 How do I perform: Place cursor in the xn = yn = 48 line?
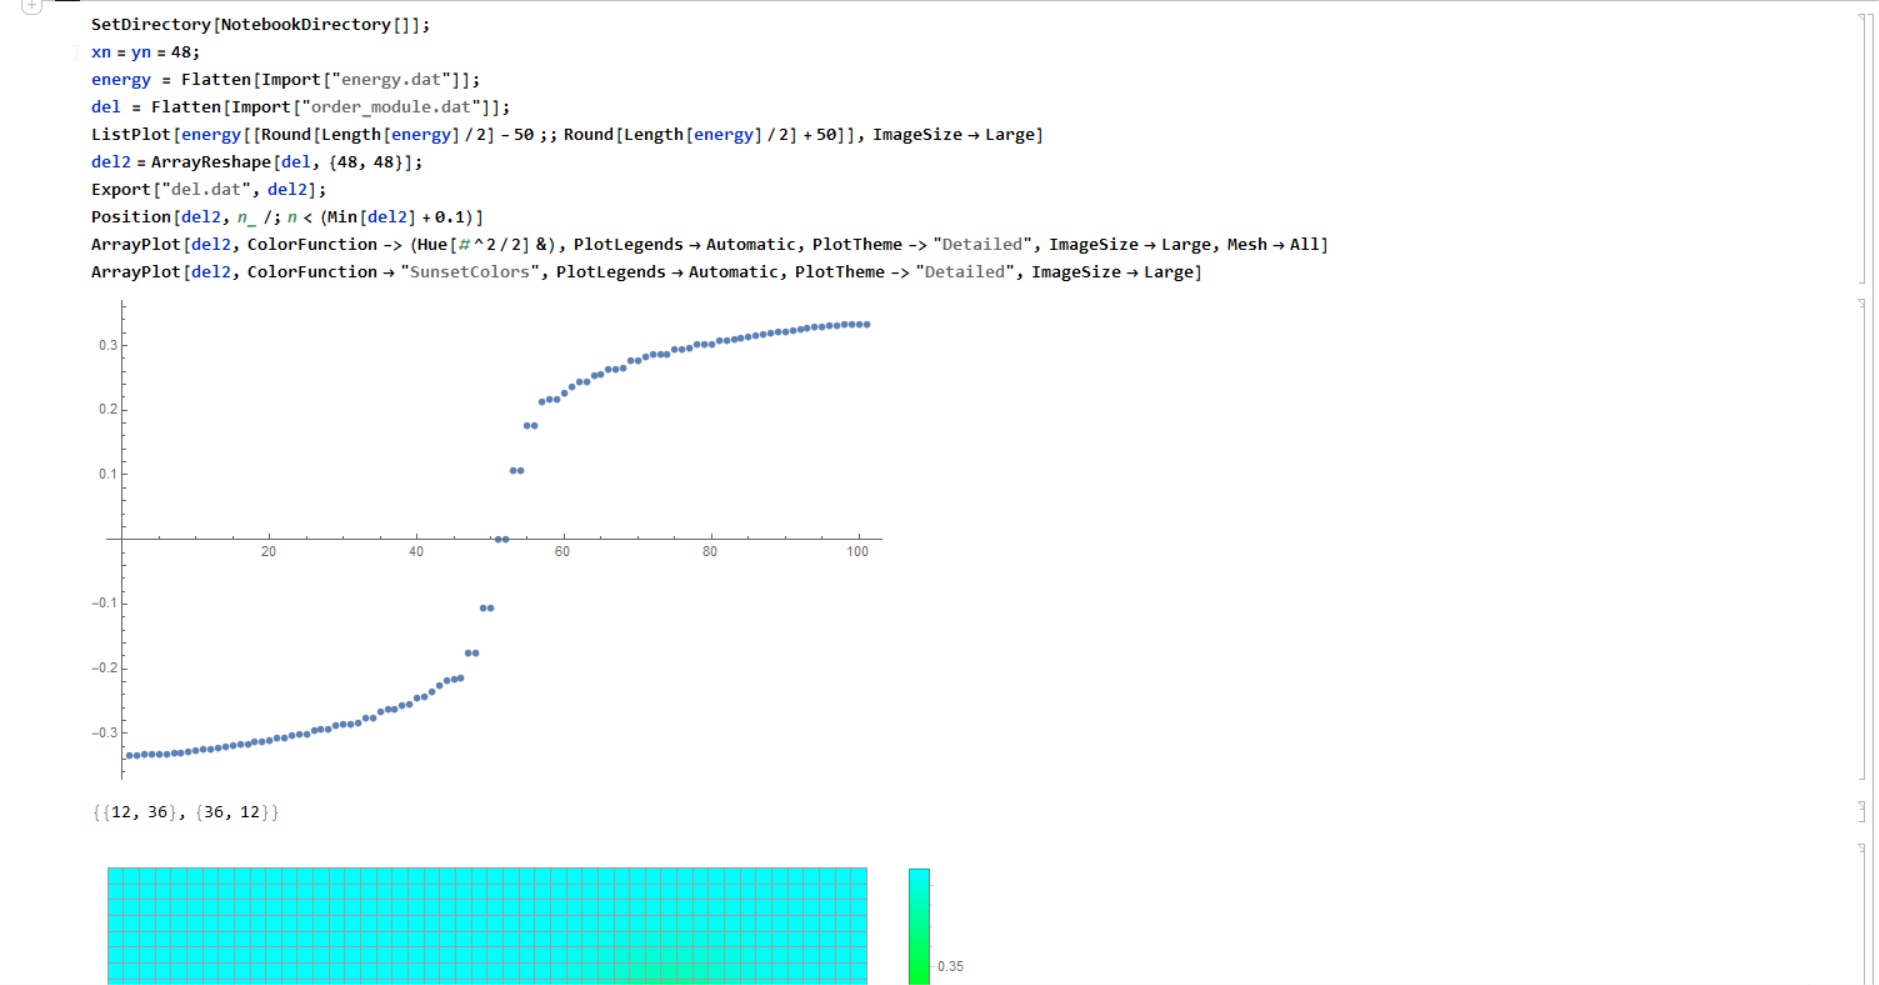click(145, 52)
